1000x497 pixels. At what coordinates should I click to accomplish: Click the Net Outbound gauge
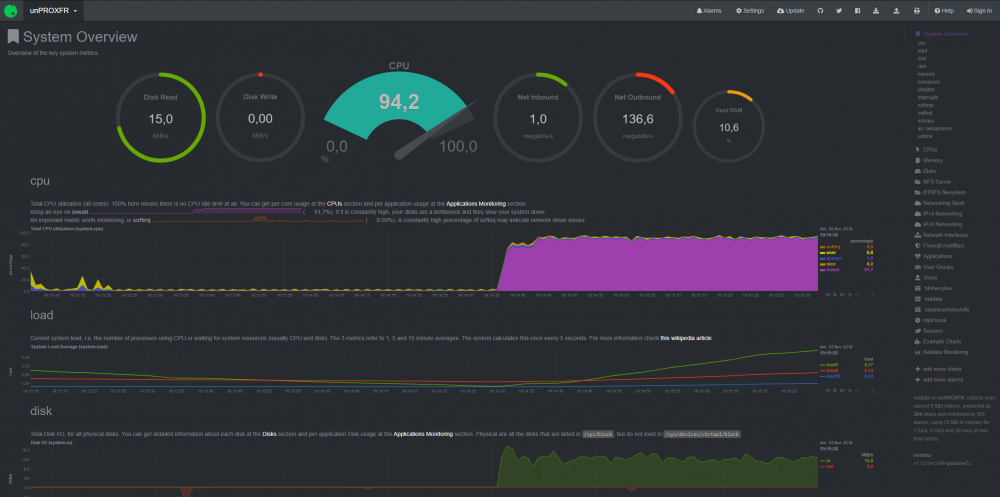(638, 118)
